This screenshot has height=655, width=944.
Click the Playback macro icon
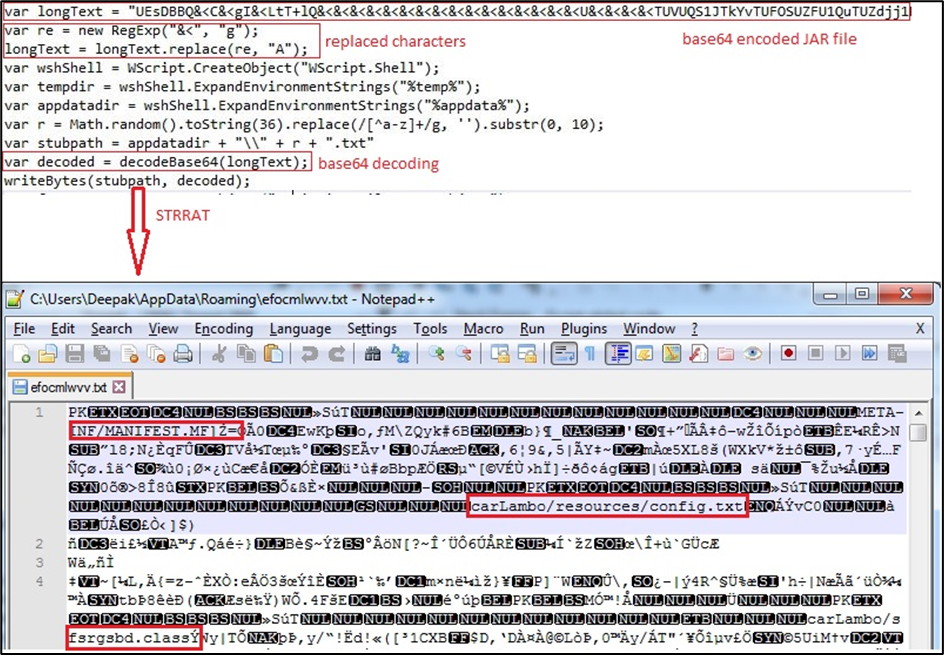point(842,353)
